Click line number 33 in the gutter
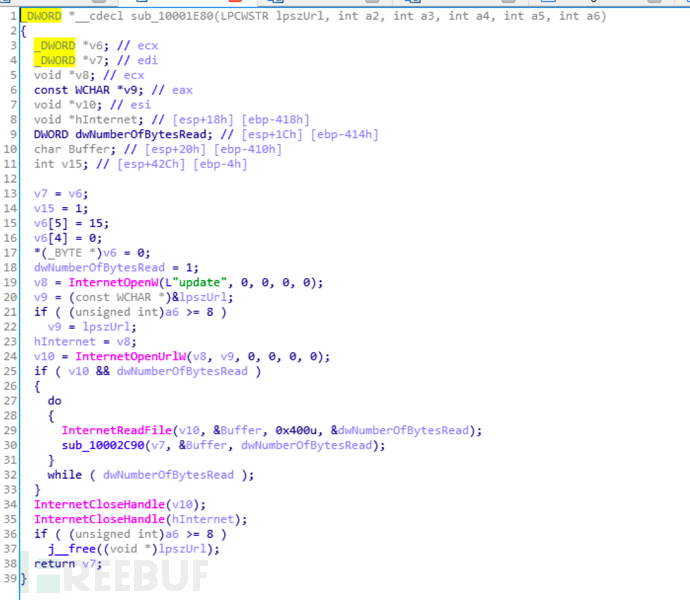Screen dimensions: 690x600 click(10, 490)
